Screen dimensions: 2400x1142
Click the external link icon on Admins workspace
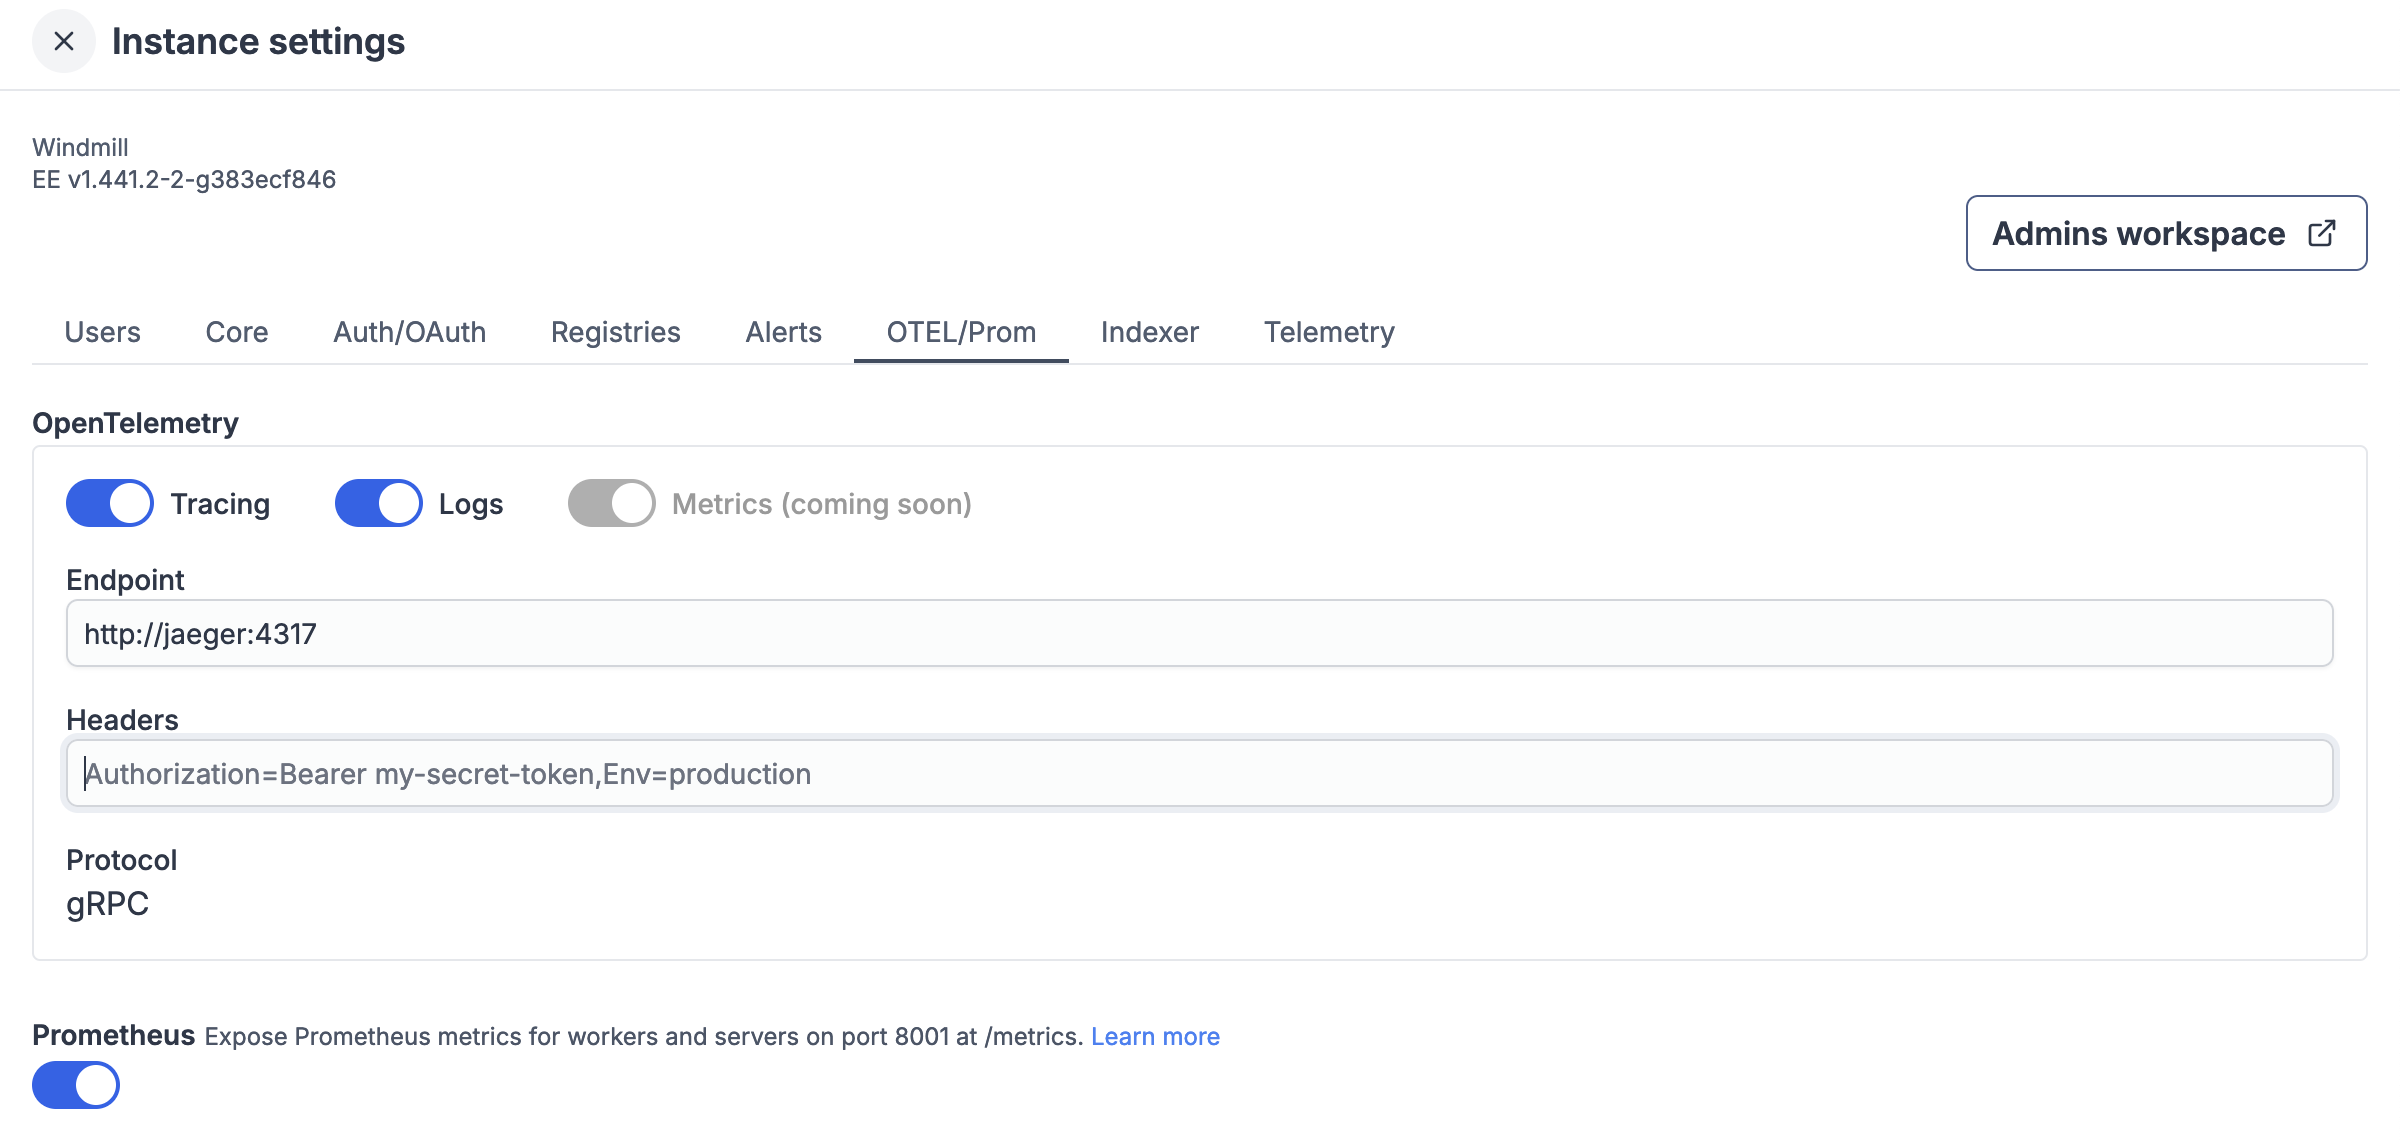[x=2321, y=233]
